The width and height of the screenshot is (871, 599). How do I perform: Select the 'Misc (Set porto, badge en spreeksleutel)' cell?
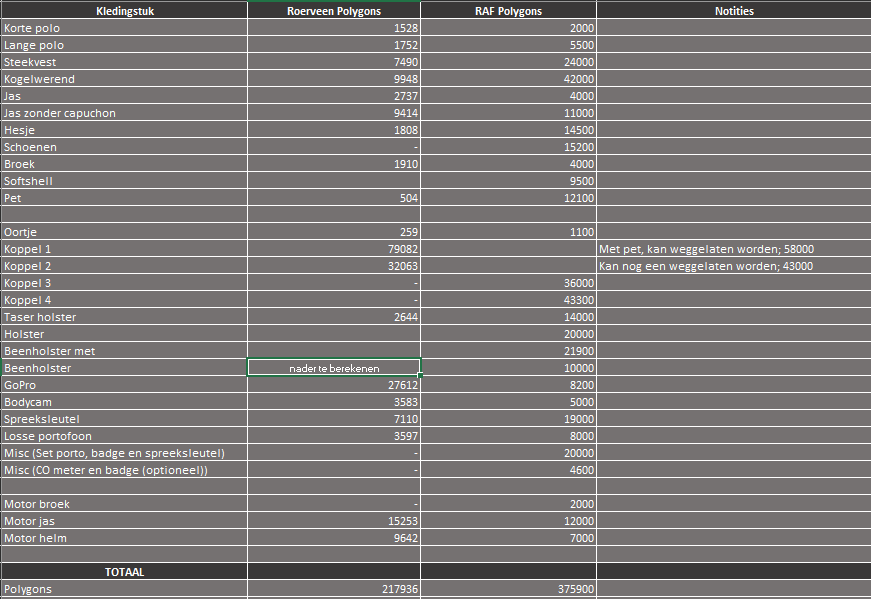[x=124, y=453]
